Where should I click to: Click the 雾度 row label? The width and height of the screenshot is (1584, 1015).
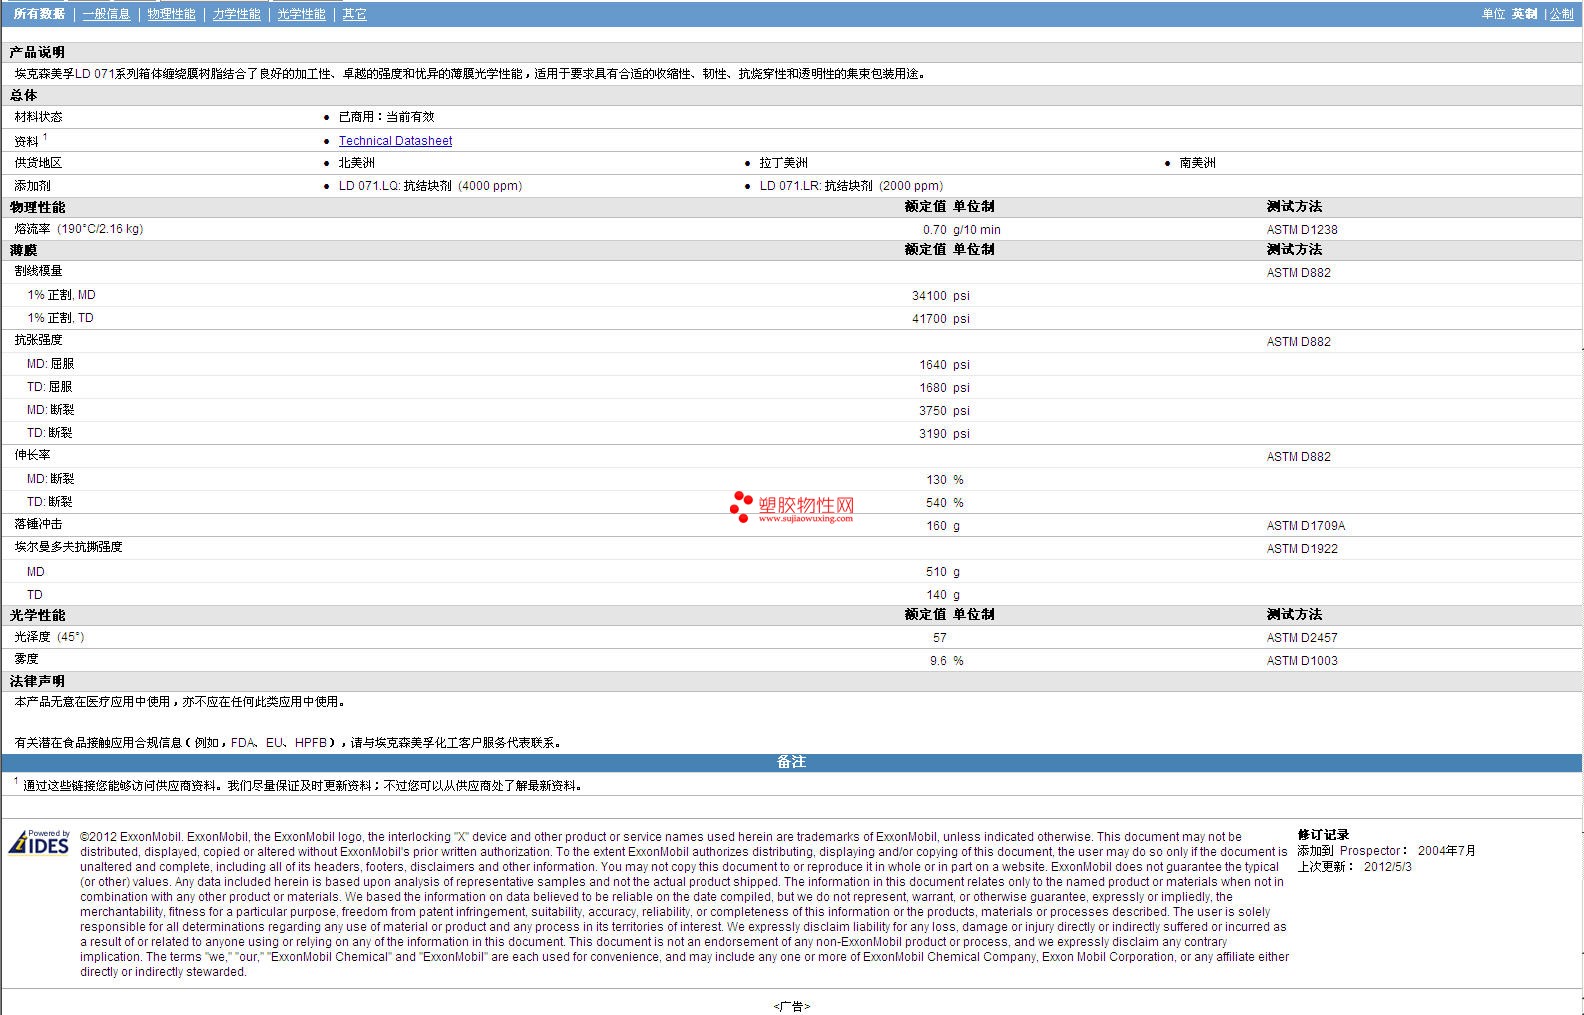tap(26, 659)
